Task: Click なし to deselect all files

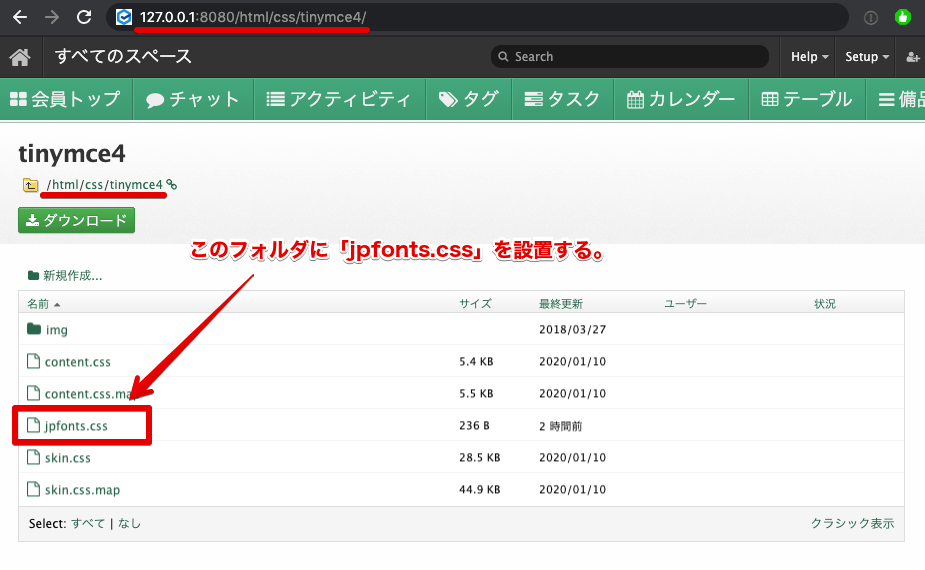Action: (129, 523)
